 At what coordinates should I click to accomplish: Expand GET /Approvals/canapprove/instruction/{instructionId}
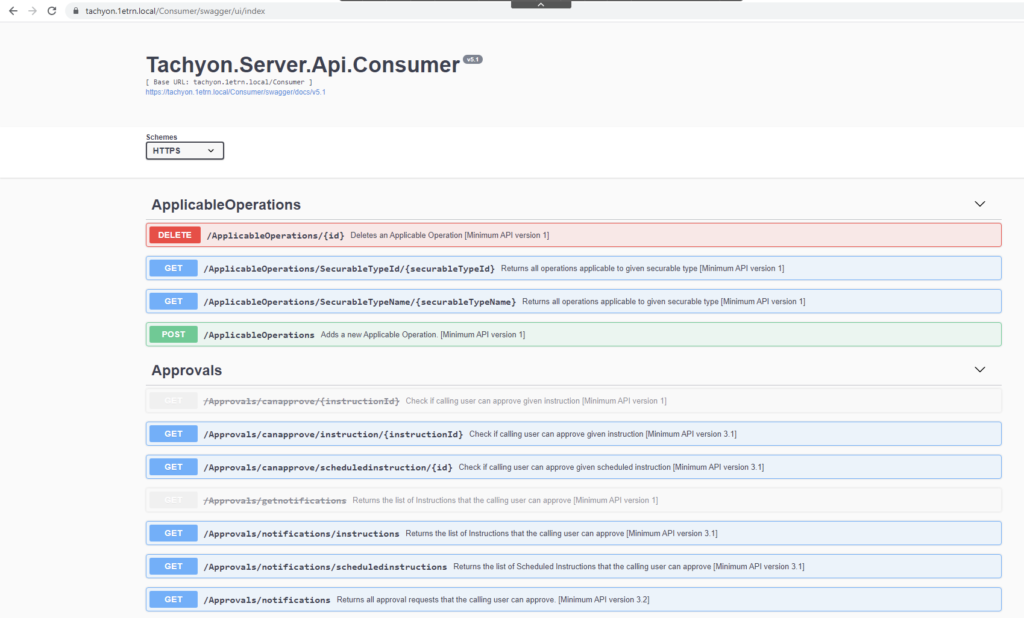tap(573, 434)
